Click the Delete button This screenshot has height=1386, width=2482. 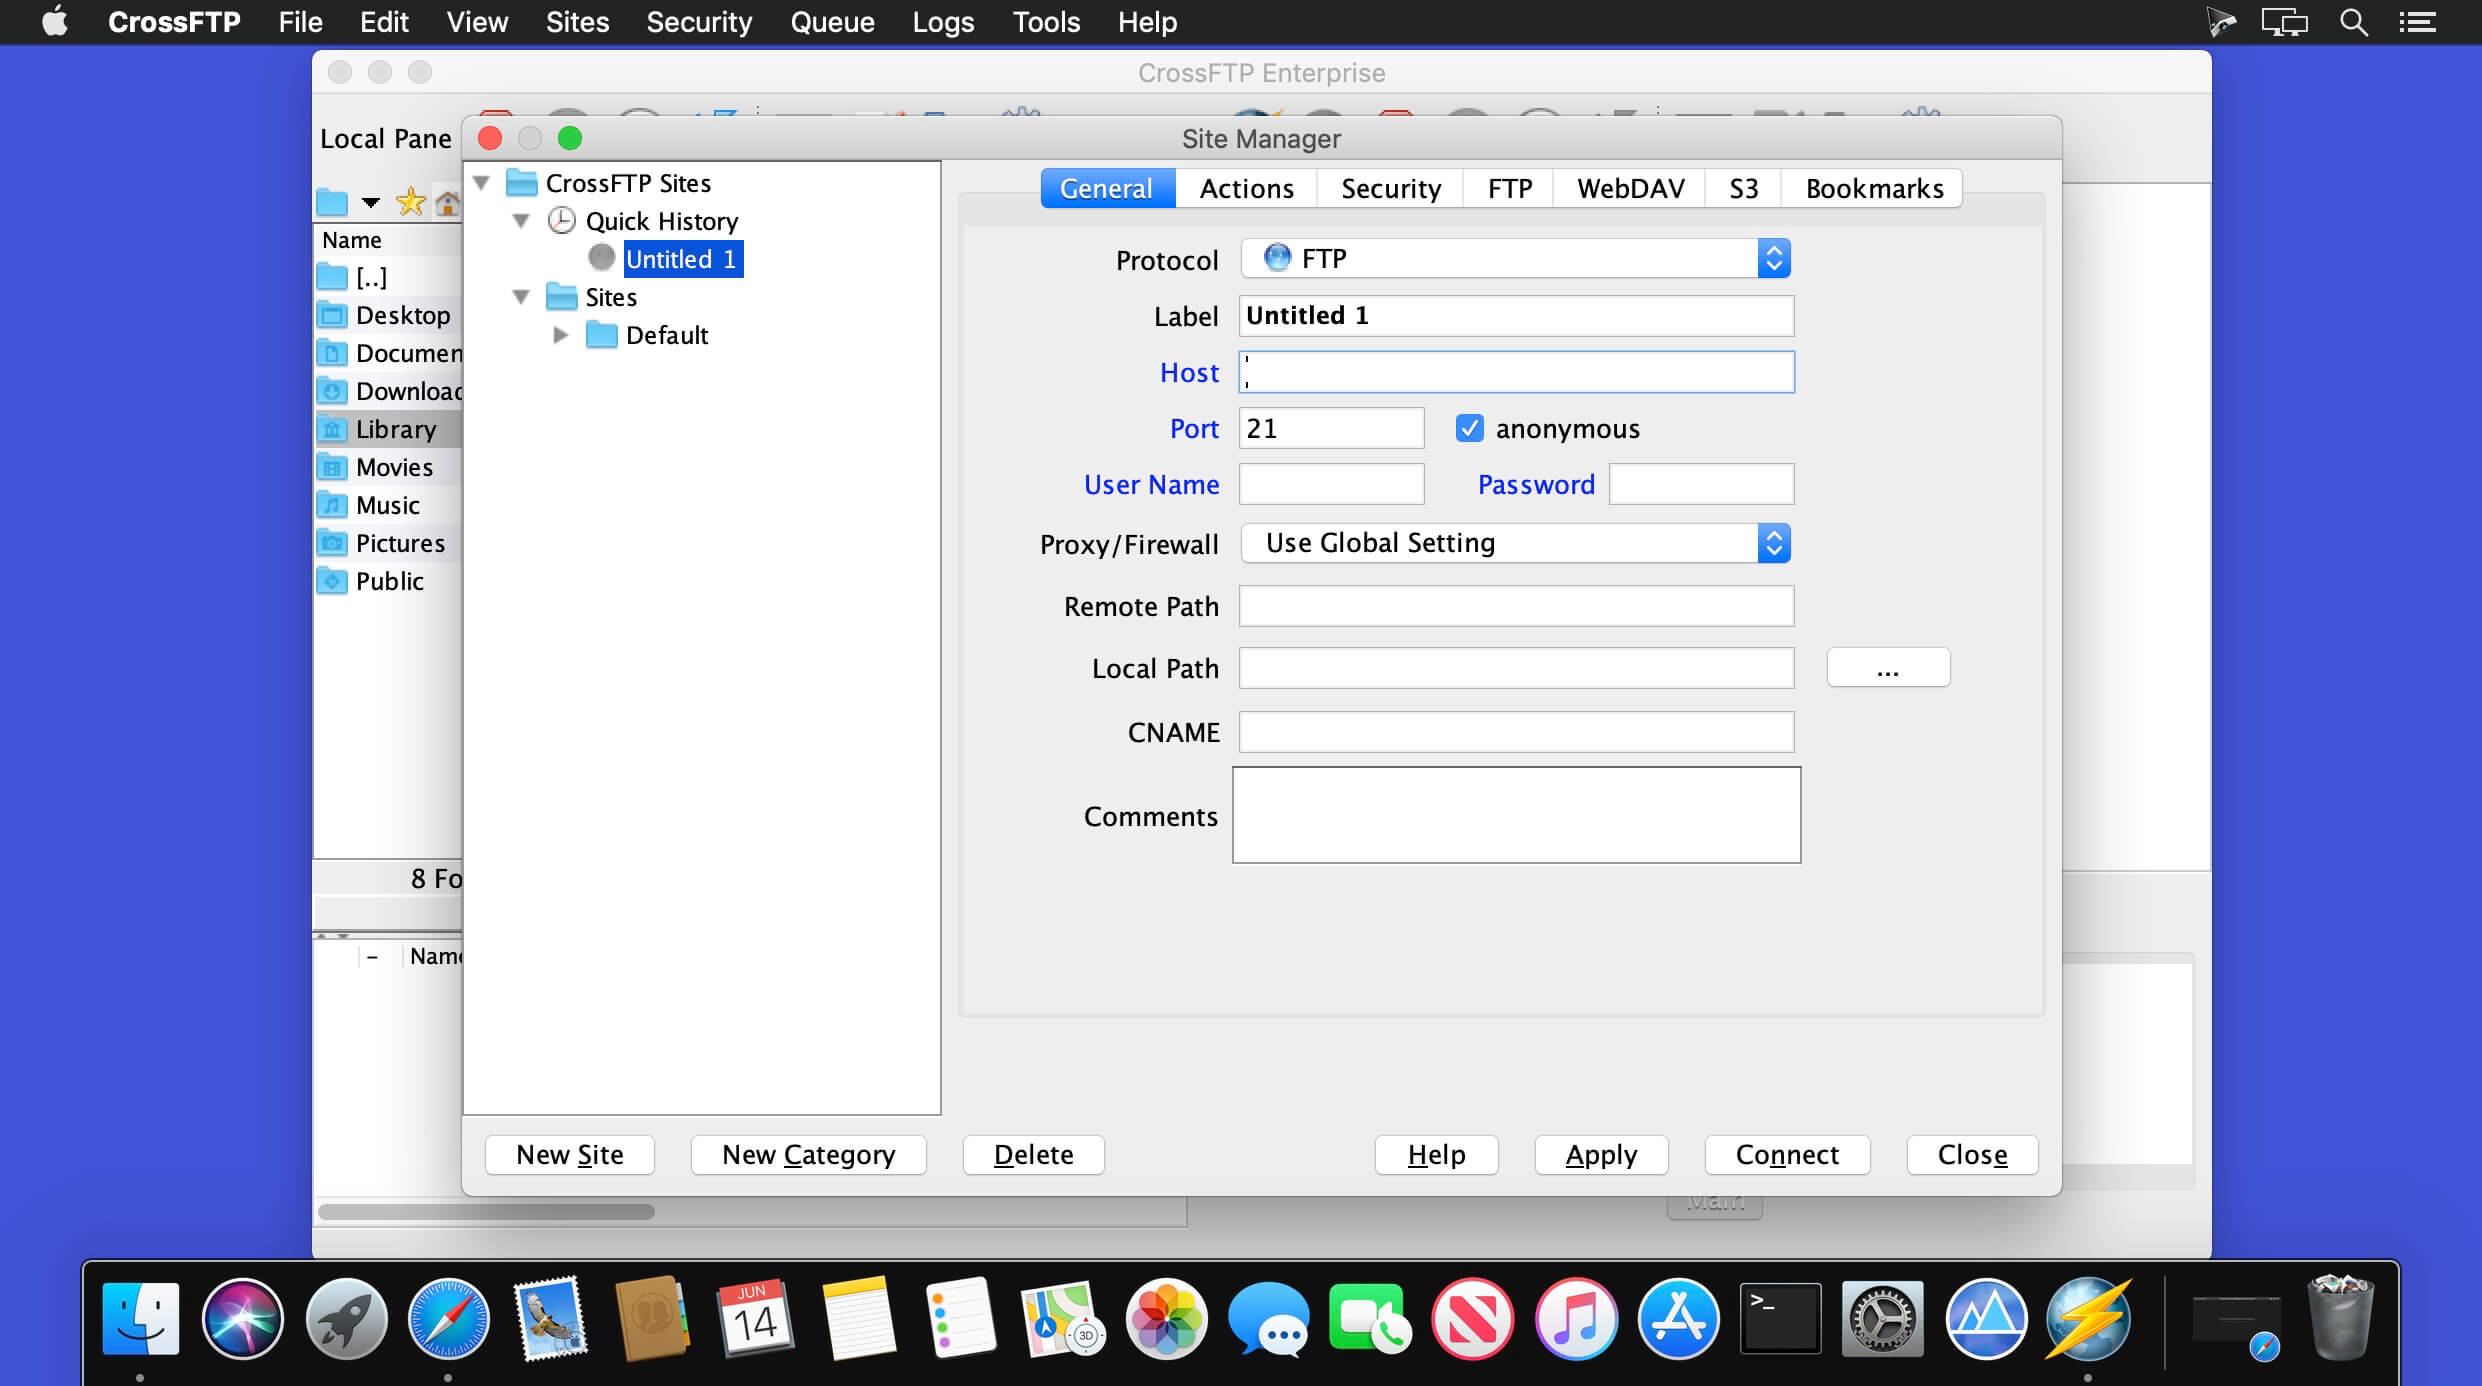click(1034, 1155)
